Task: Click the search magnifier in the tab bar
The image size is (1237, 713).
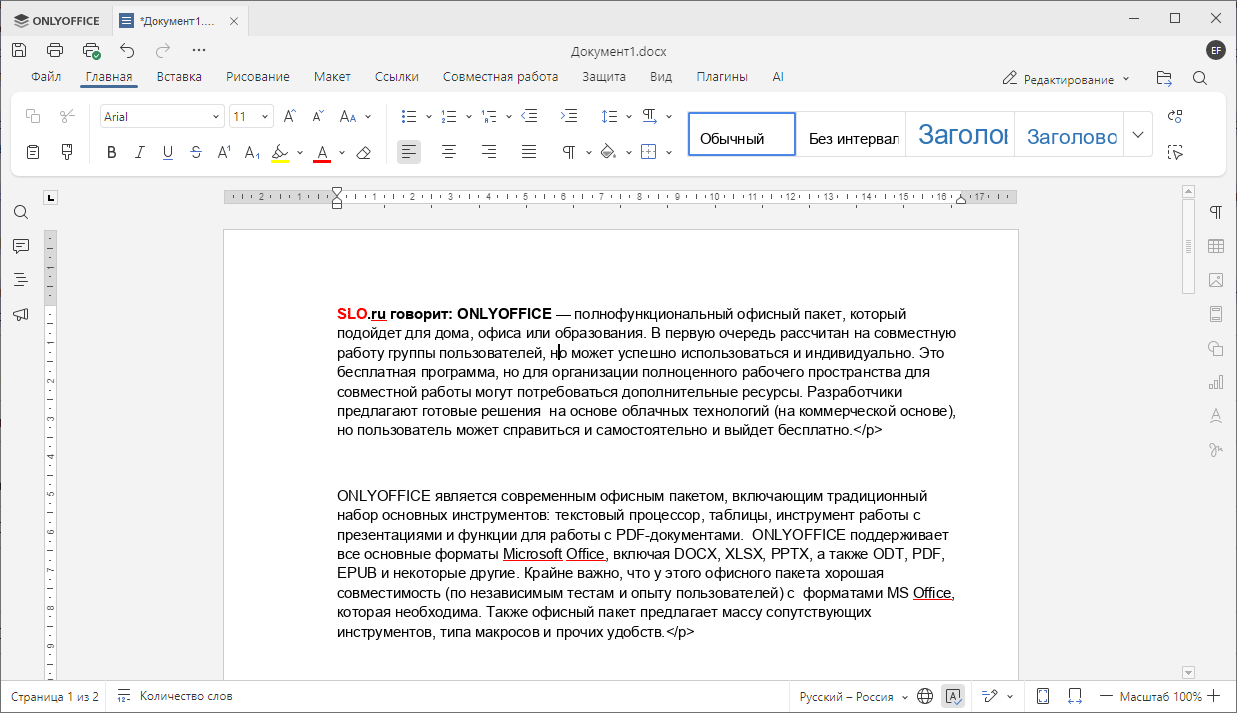Action: point(1200,78)
